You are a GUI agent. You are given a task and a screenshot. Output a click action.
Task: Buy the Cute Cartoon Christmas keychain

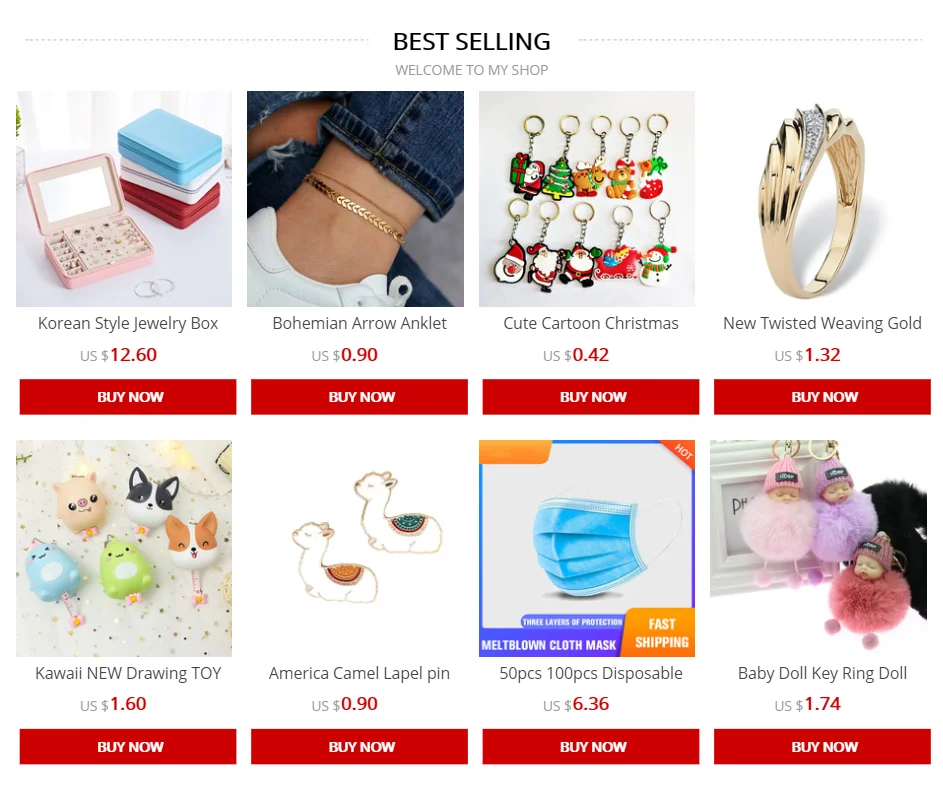click(591, 397)
